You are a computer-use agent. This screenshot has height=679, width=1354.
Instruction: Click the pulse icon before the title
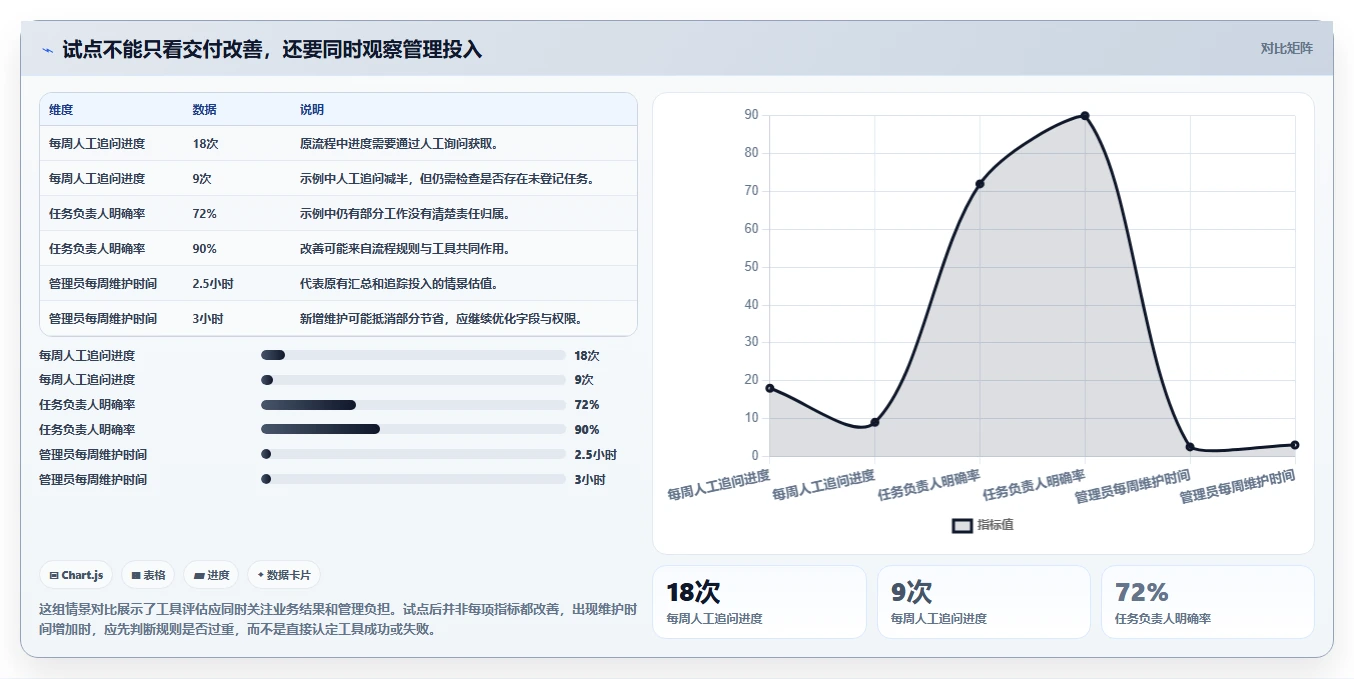[47, 49]
